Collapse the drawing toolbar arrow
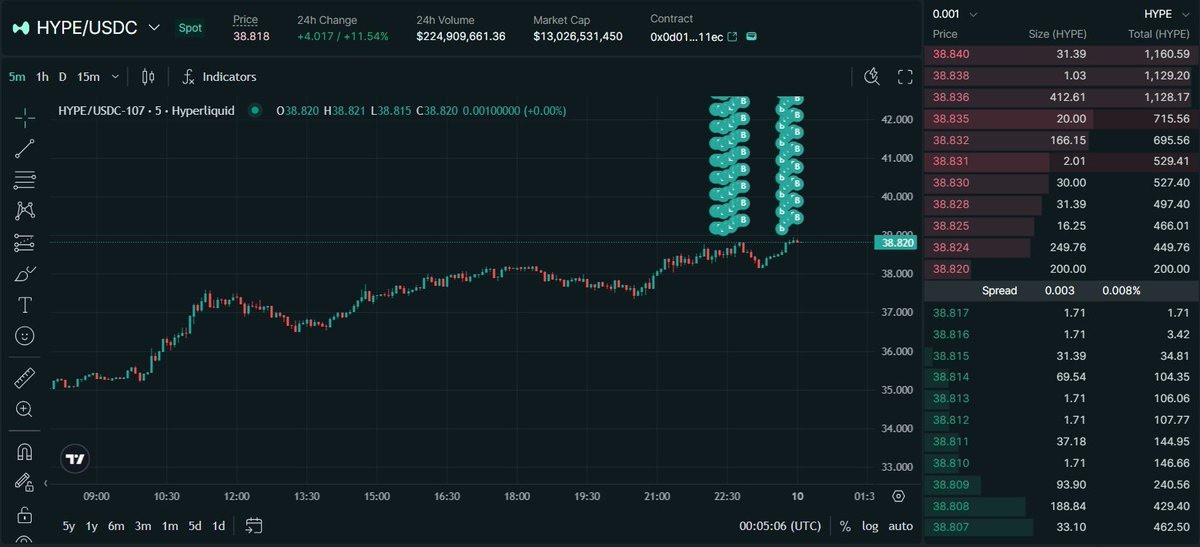Viewport: 1200px width, 547px height. pos(44,484)
